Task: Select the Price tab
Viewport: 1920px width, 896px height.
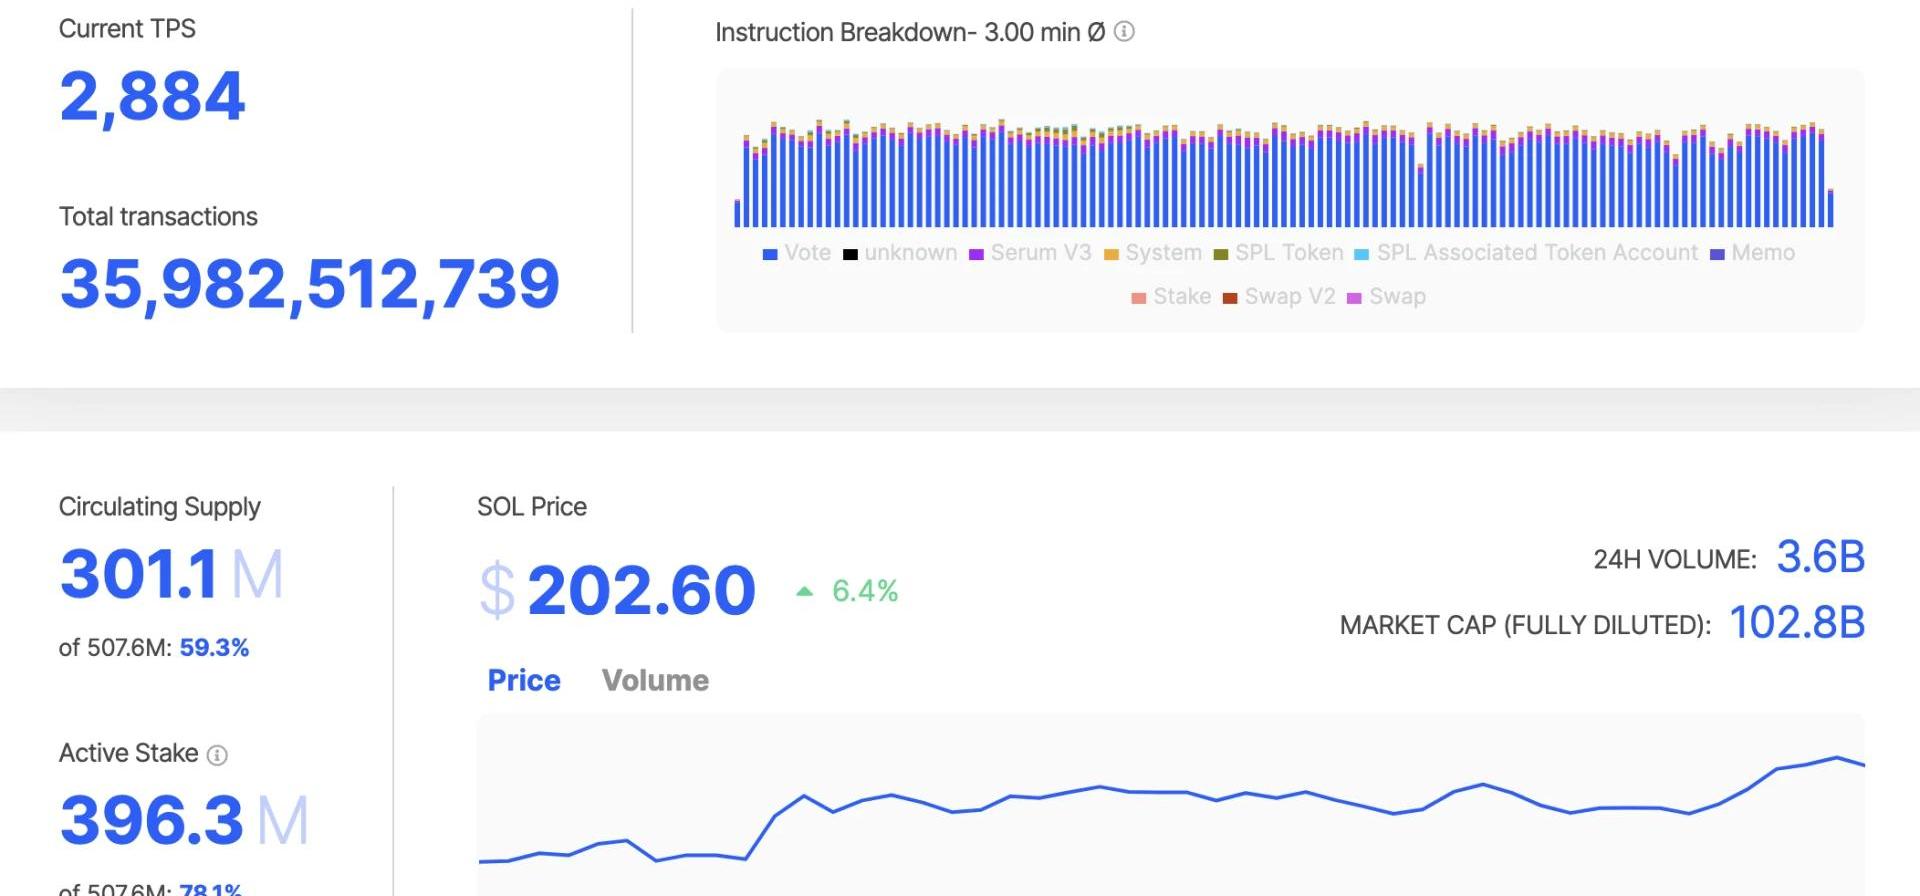Action: [x=524, y=680]
